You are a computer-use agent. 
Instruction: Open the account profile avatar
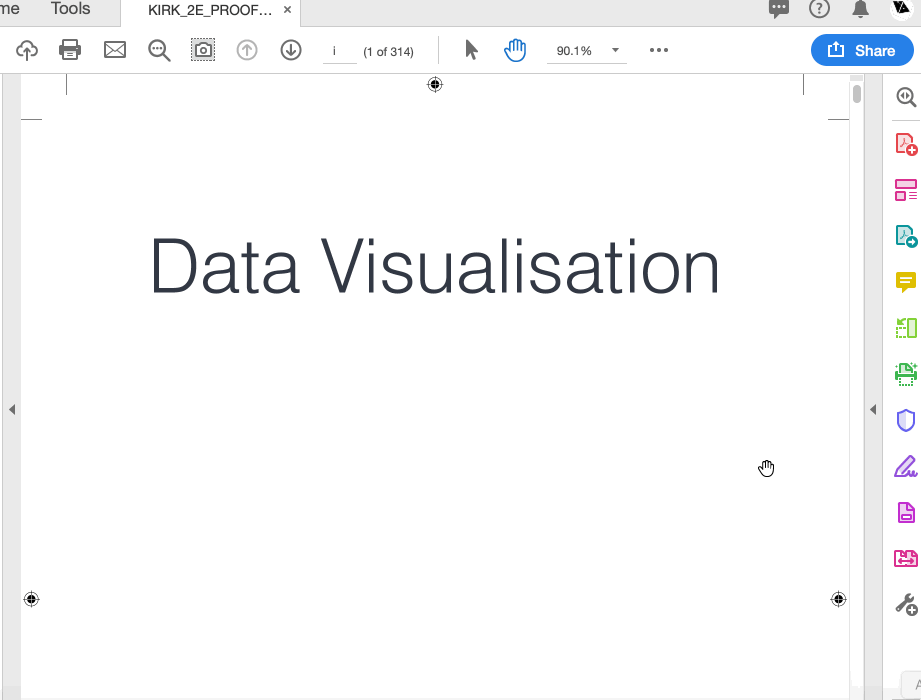(x=902, y=8)
